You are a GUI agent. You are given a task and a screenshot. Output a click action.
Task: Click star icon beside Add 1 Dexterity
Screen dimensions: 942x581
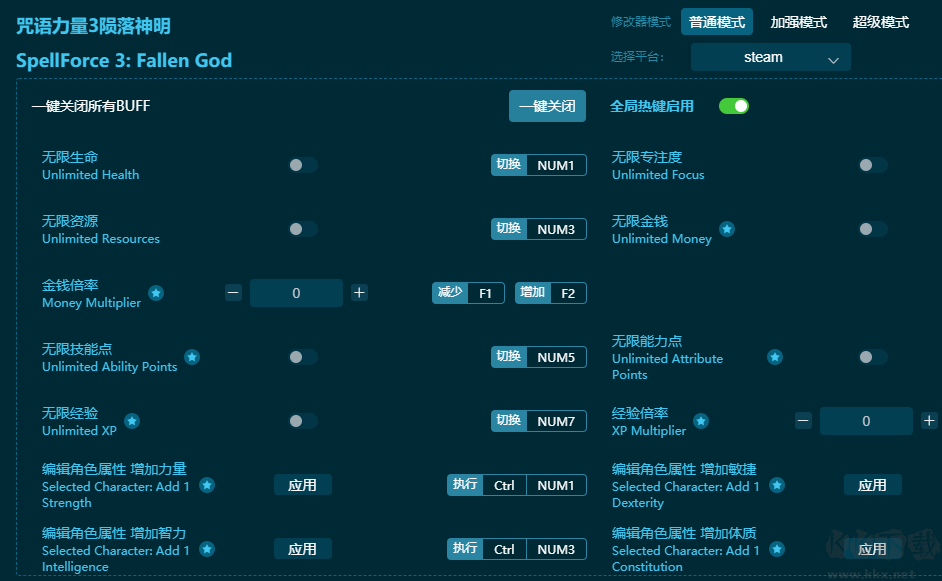pos(777,485)
